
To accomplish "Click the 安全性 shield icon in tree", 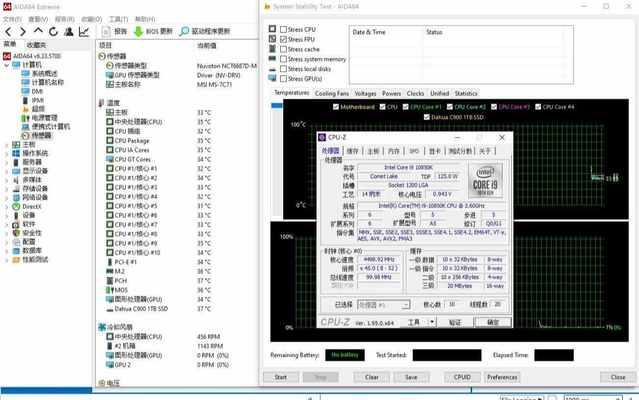I will coord(16,233).
